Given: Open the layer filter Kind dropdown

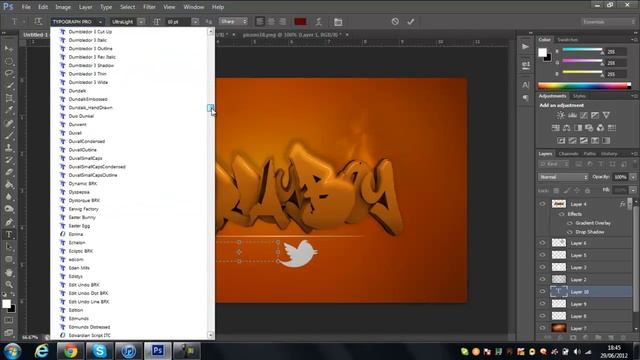Looking at the screenshot, I should [x=554, y=164].
